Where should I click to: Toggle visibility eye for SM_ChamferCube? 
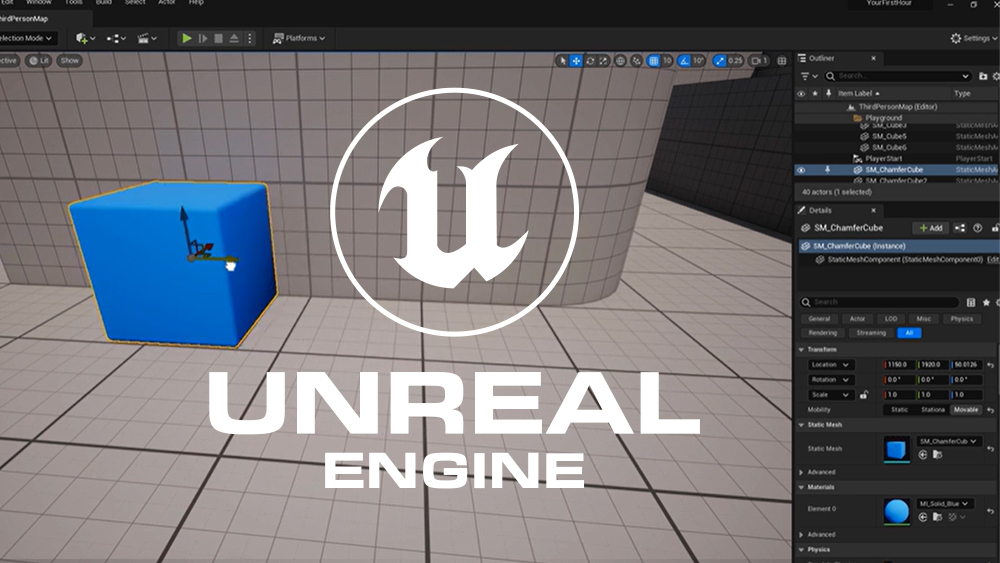[x=801, y=170]
